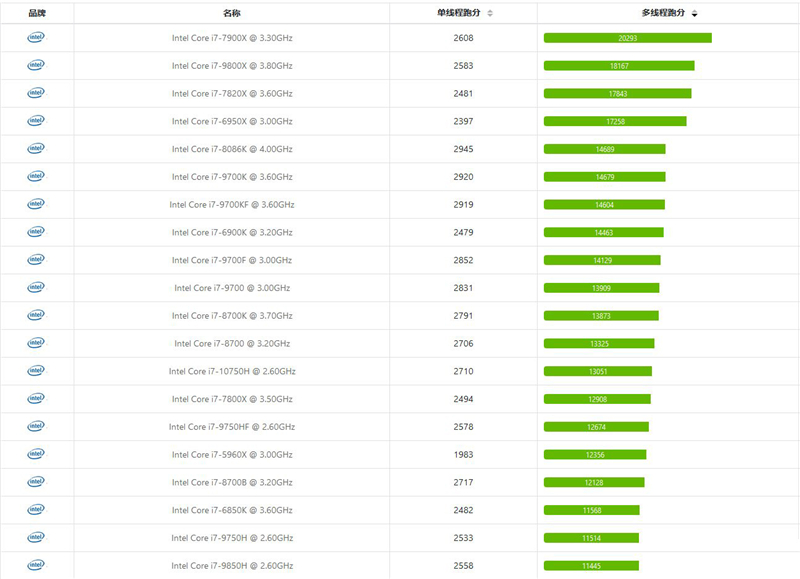The image size is (800, 579).
Task: Select Intel Core i7-7820X @ 3.60GHz name
Action: [x=232, y=94]
